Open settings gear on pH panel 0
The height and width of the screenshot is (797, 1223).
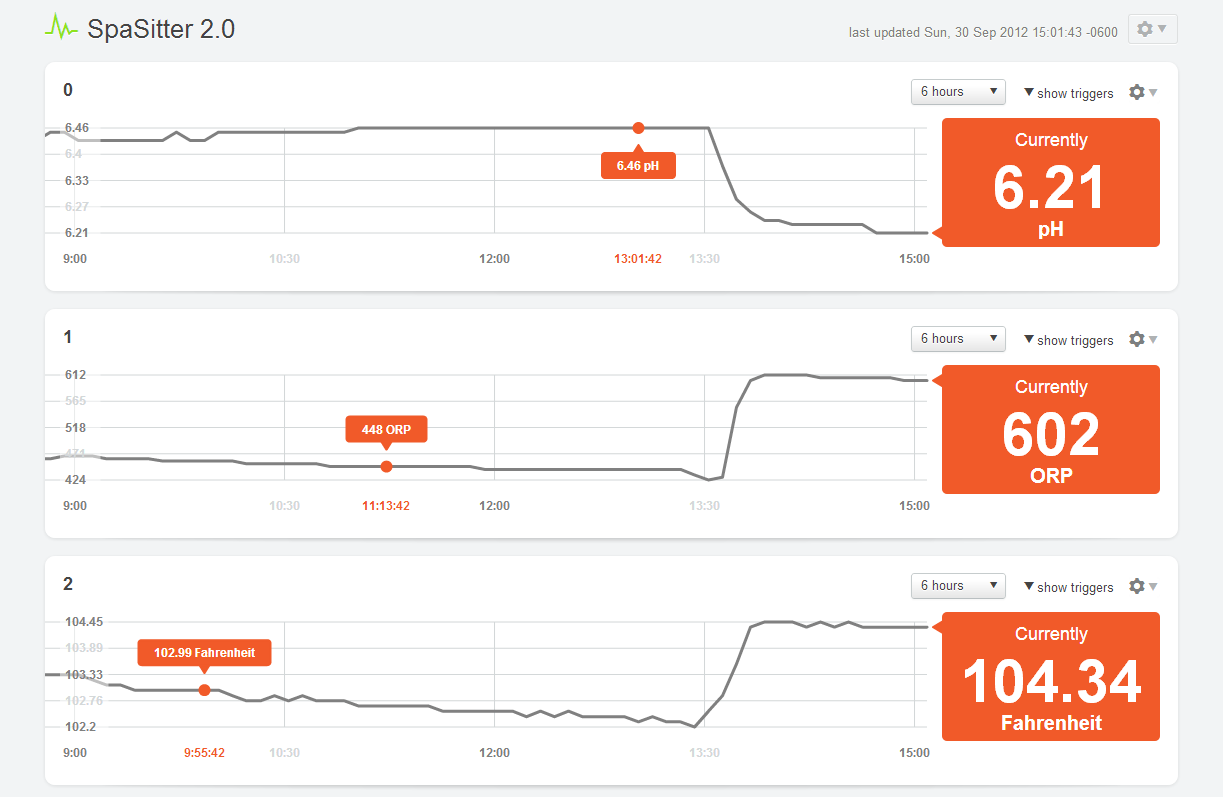(x=1138, y=92)
